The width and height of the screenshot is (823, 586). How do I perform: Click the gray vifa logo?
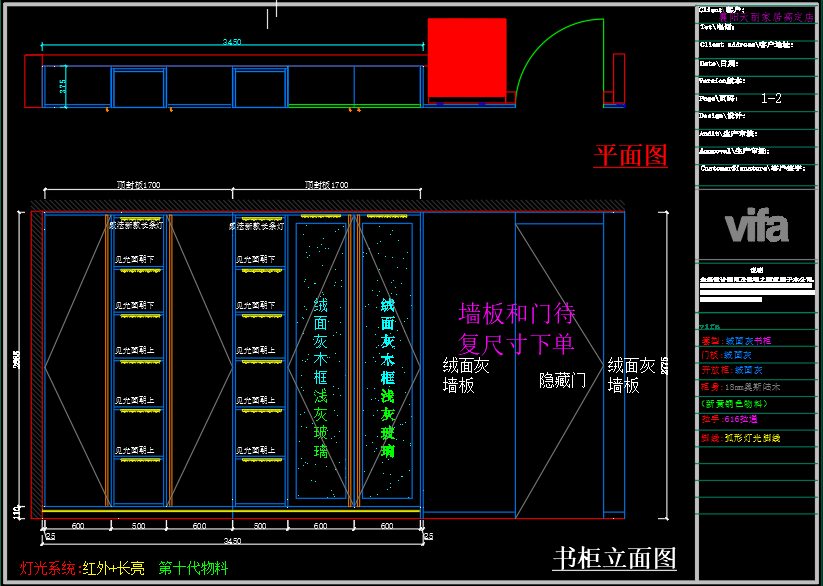click(x=757, y=227)
